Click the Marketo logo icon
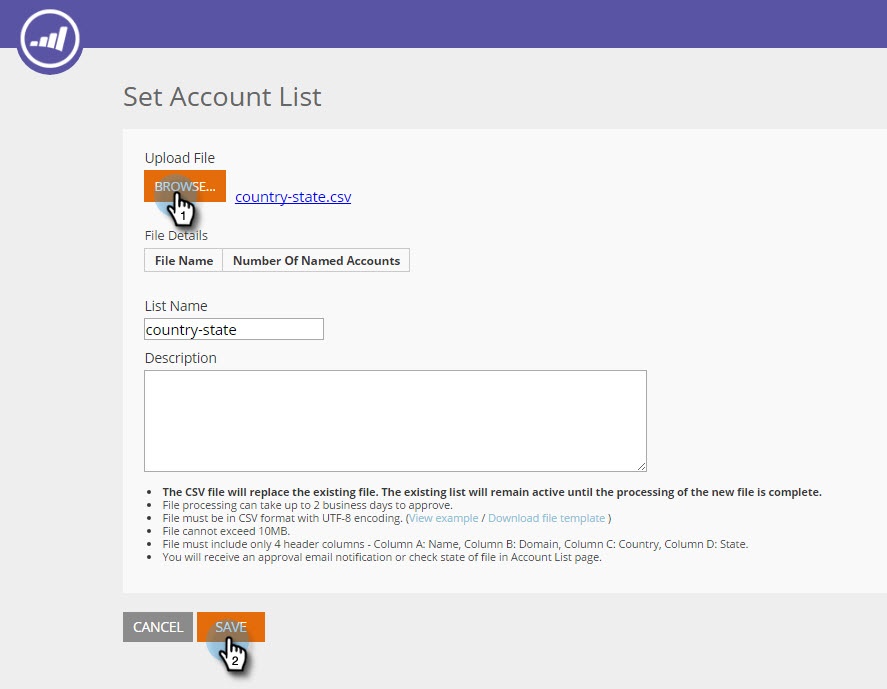The width and height of the screenshot is (887, 689). coord(50,39)
